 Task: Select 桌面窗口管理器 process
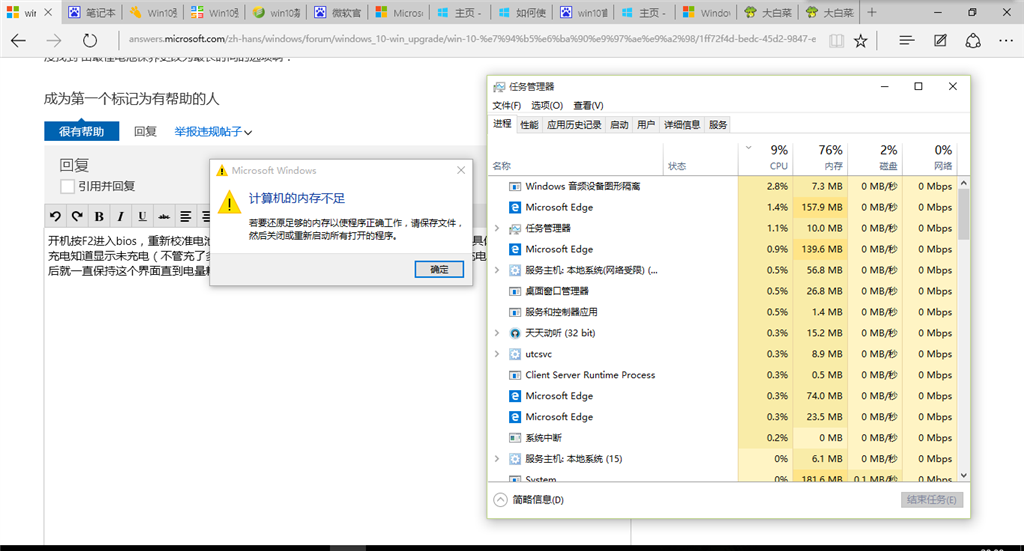tap(723, 291)
